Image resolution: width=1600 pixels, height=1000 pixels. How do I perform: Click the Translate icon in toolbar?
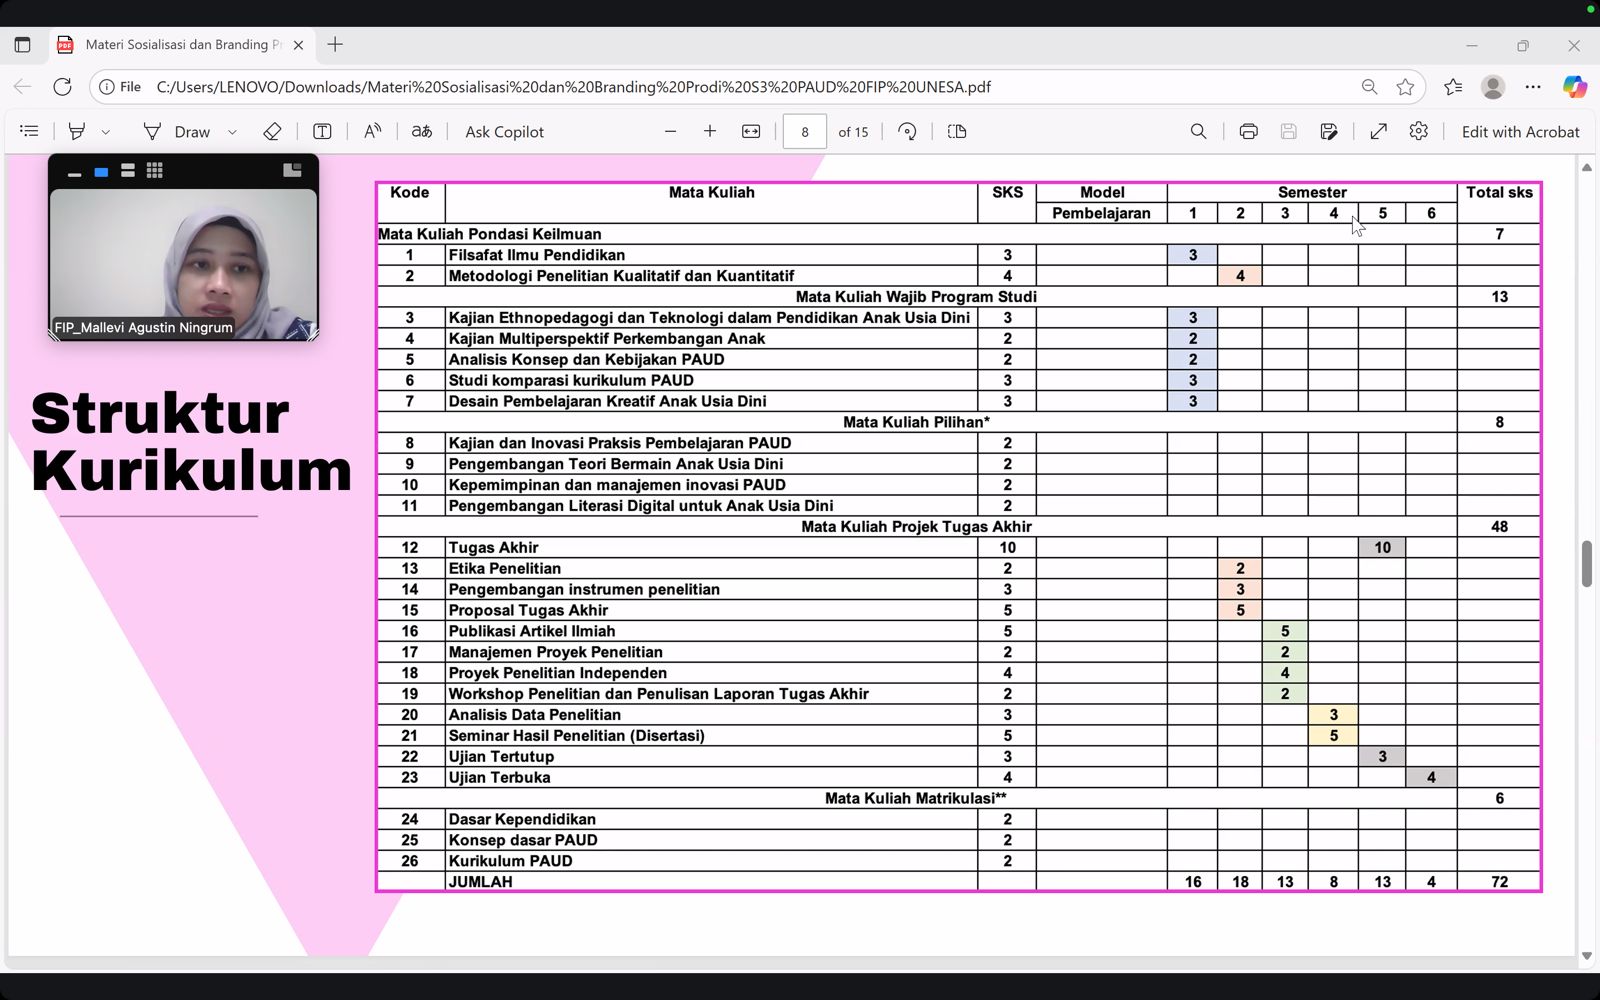point(422,131)
